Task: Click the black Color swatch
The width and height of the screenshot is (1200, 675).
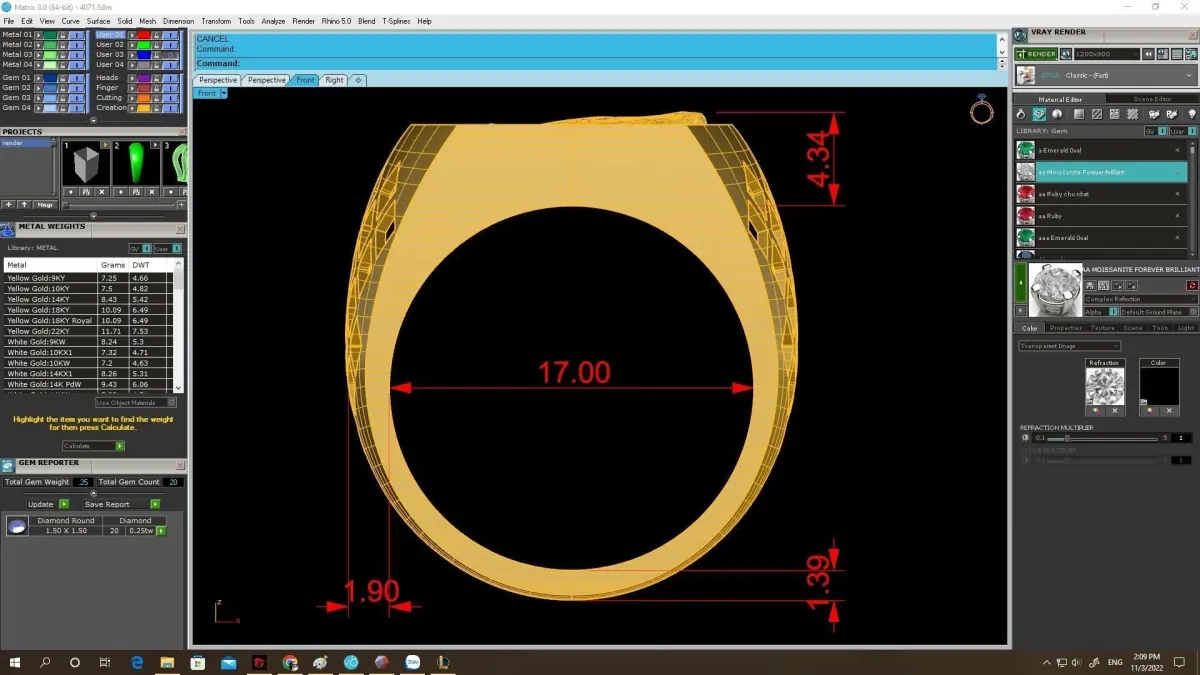Action: coord(1159,386)
